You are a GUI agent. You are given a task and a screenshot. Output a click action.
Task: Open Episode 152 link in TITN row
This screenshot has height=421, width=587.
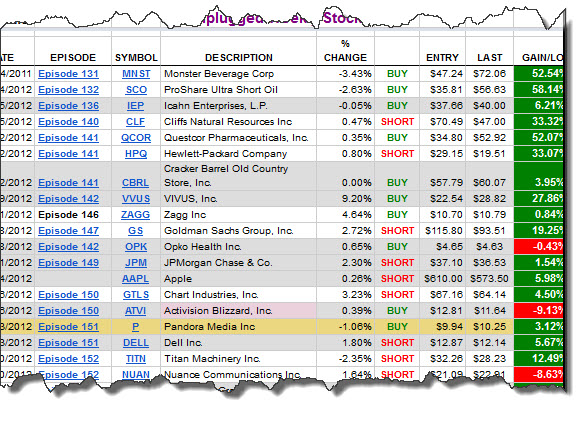click(x=69, y=359)
